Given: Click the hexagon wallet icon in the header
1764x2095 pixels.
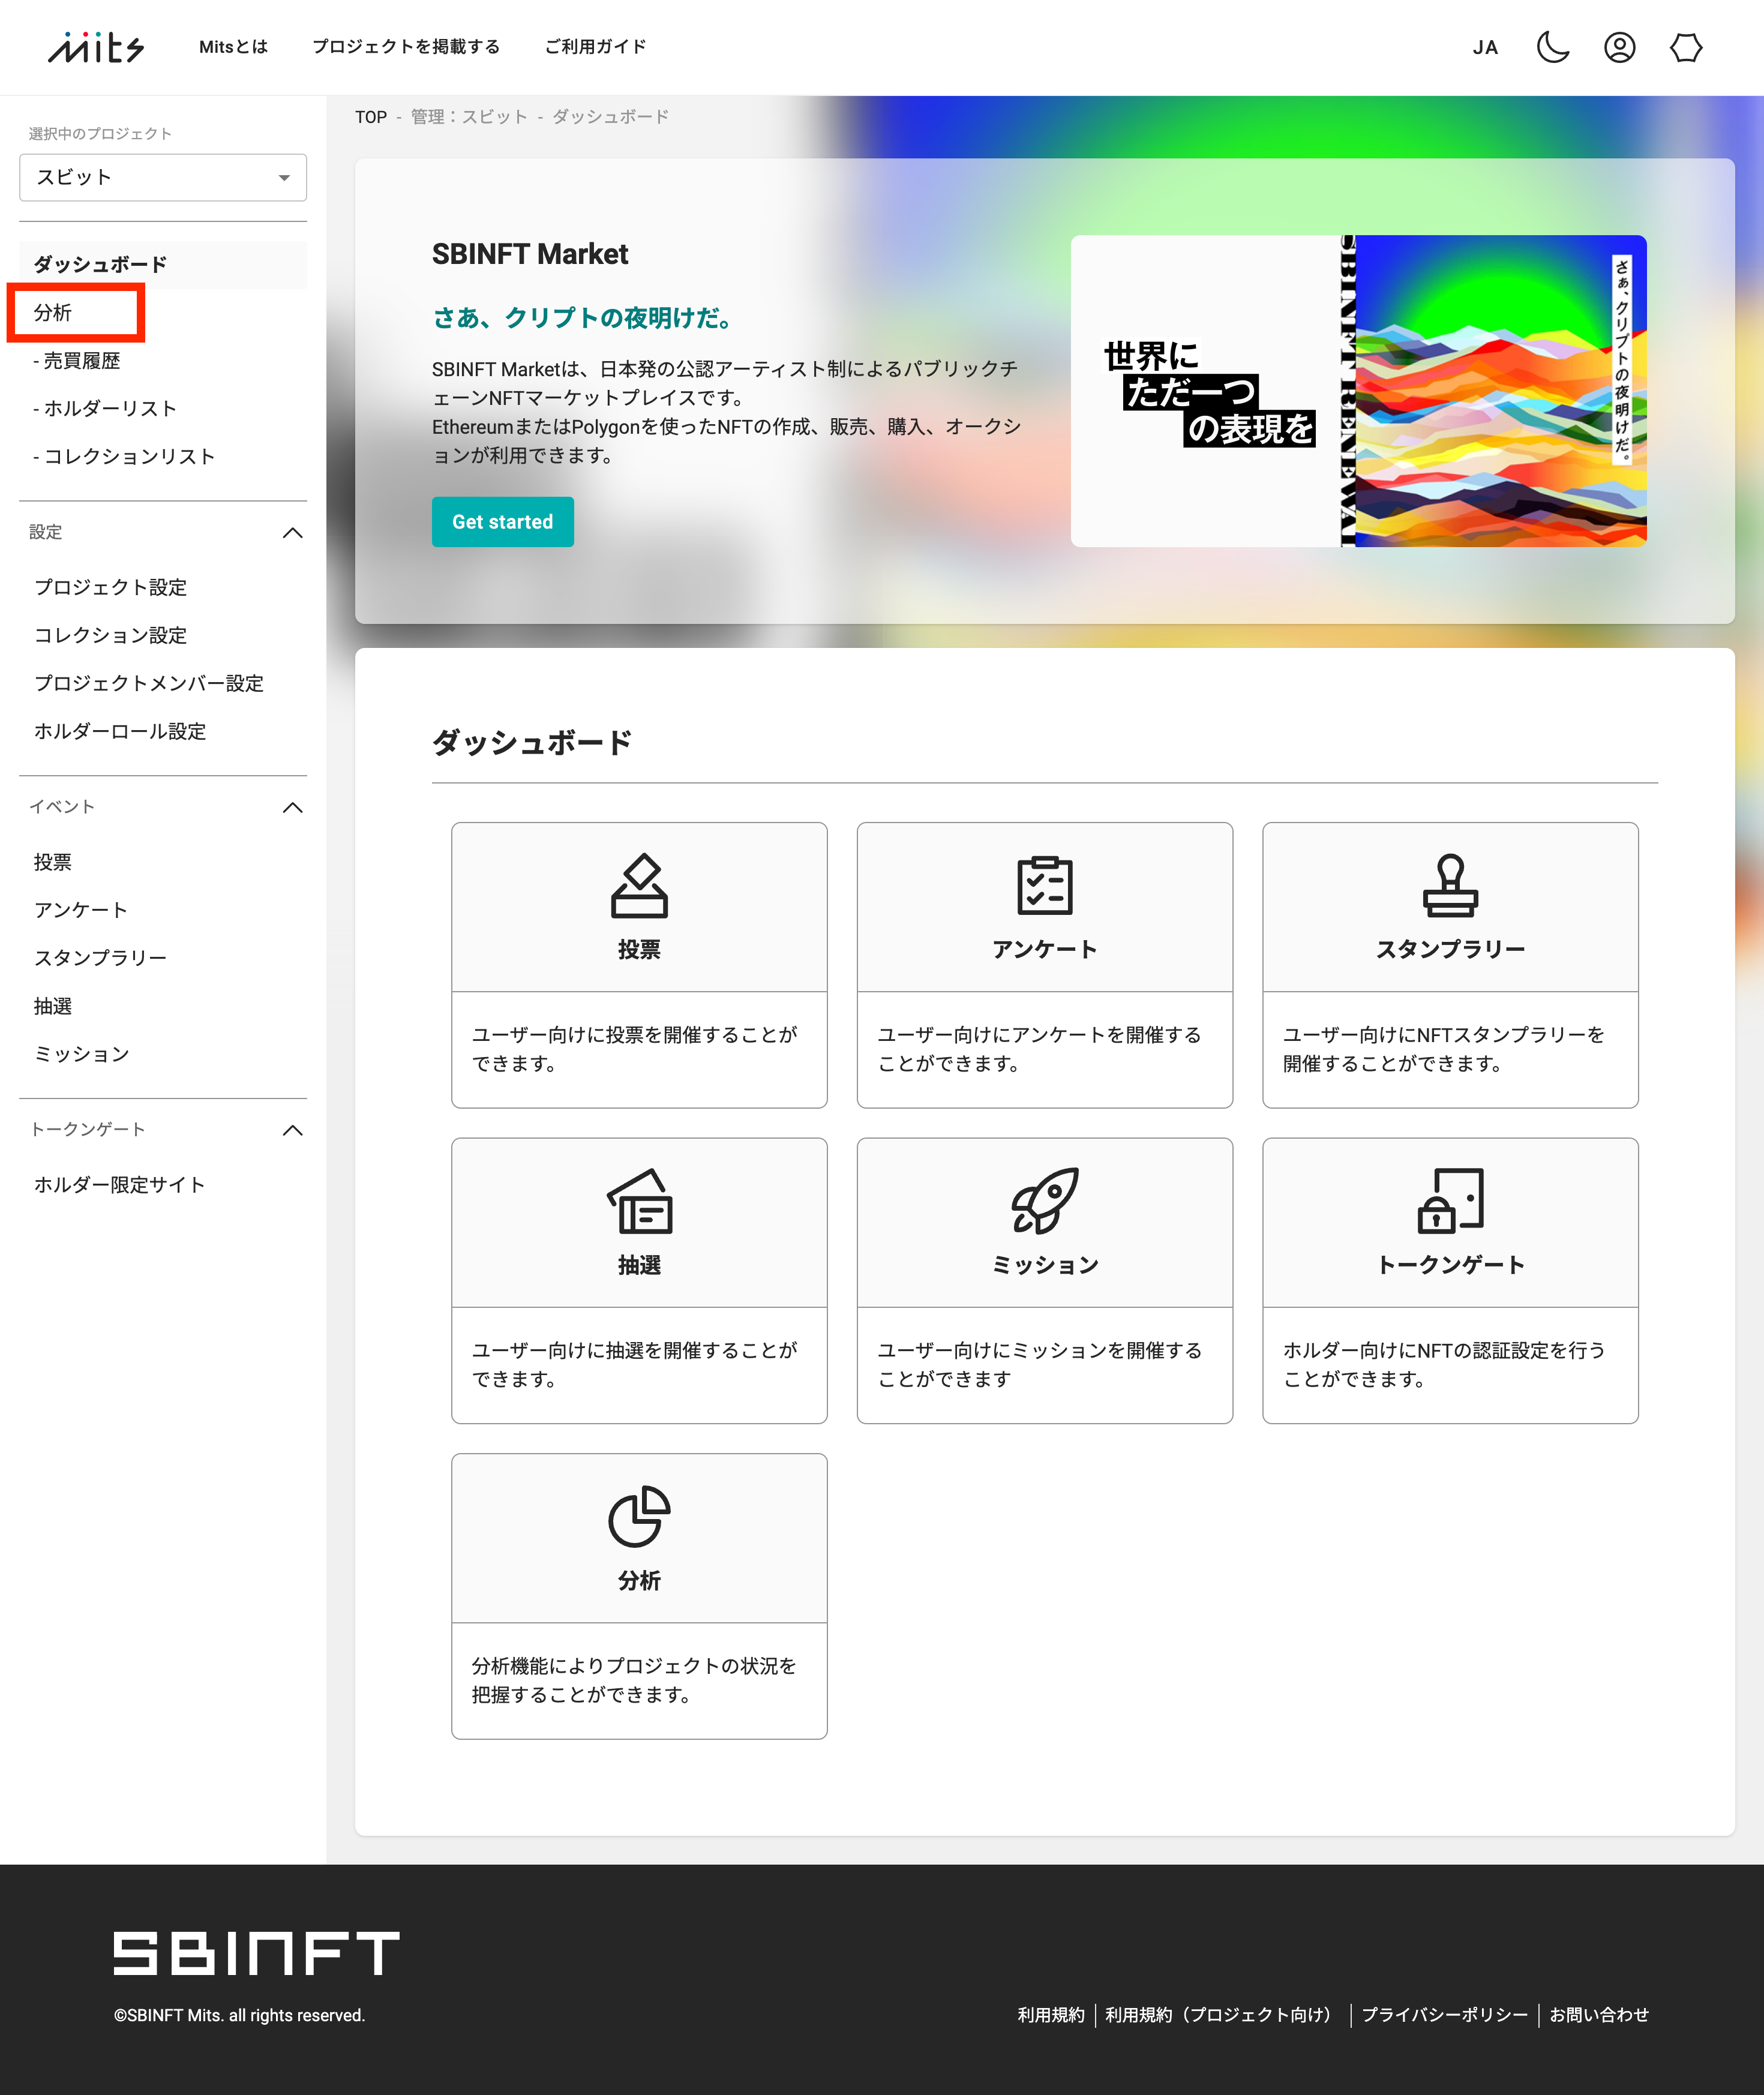Looking at the screenshot, I should click(x=1686, y=47).
